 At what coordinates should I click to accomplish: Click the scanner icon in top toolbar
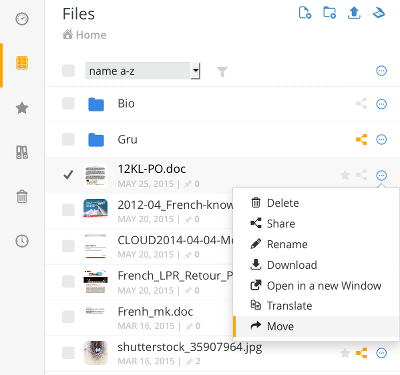coord(379,13)
